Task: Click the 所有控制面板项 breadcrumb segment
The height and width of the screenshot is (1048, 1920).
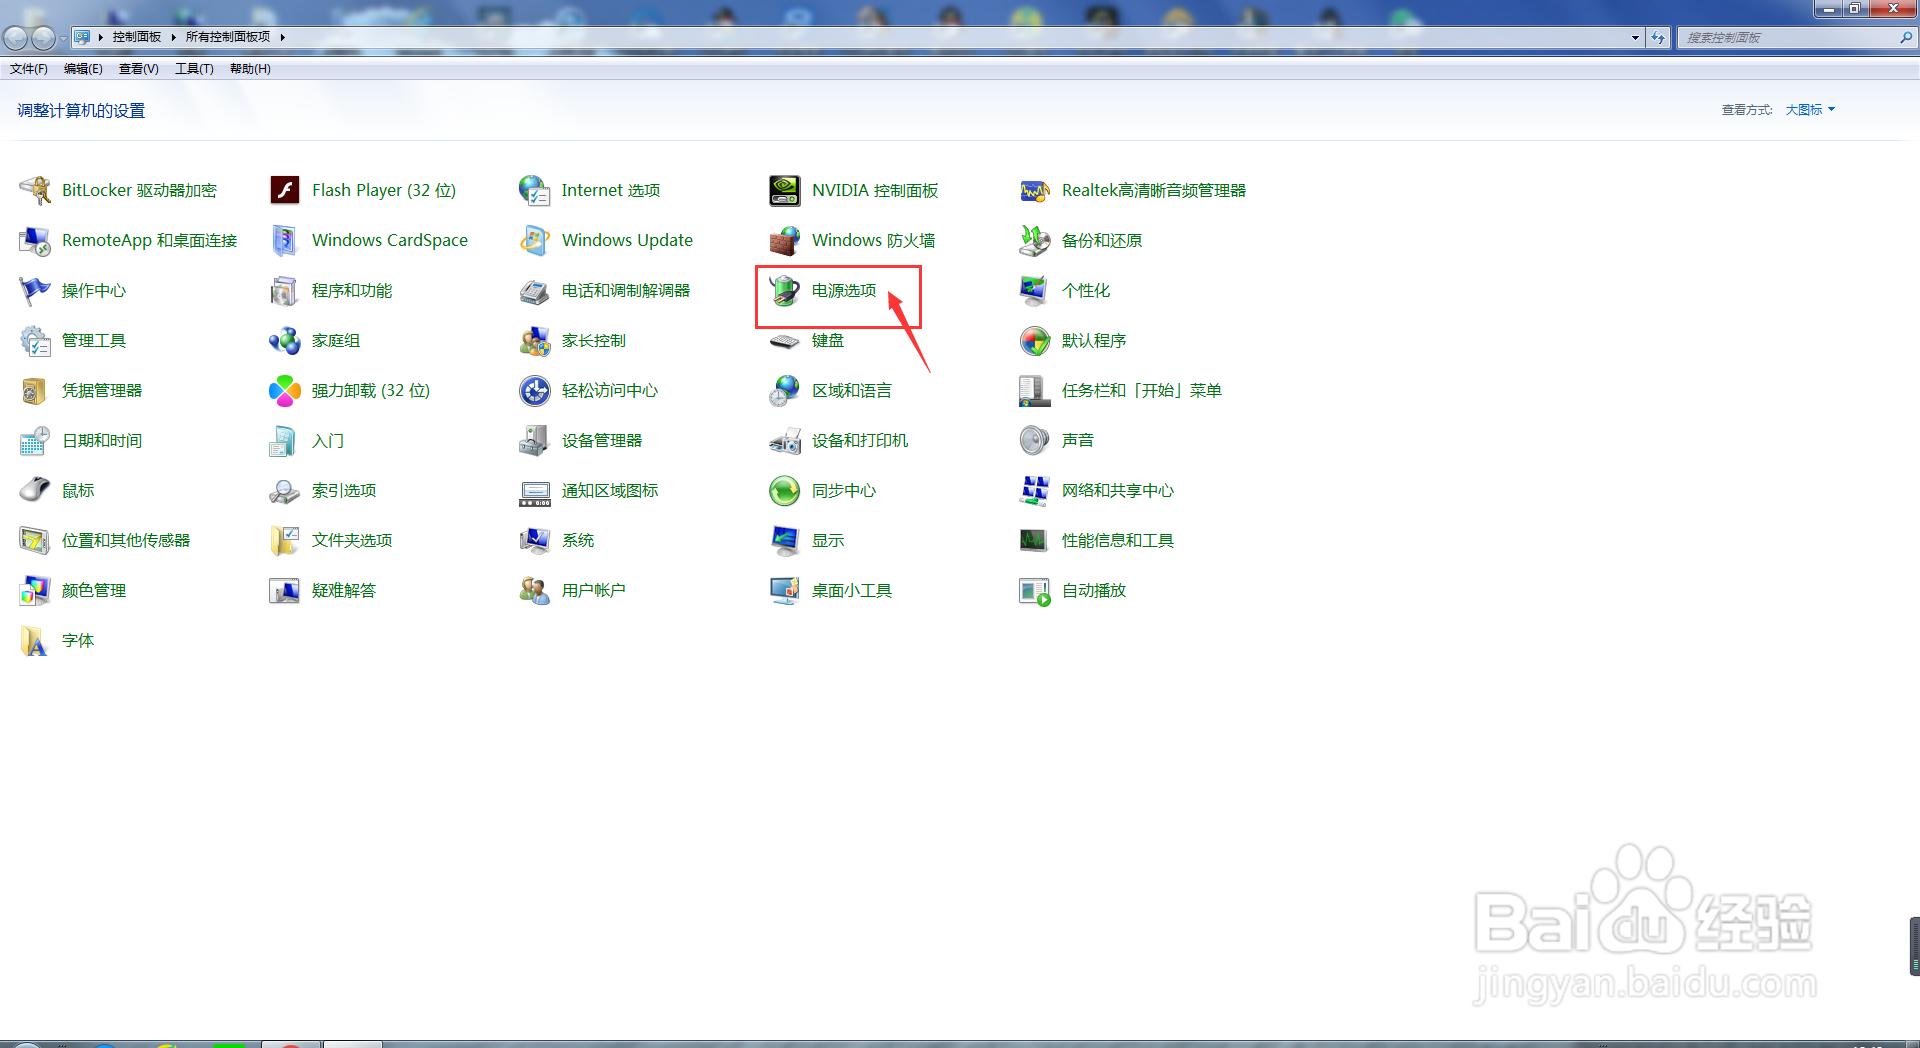Action: click(x=228, y=37)
